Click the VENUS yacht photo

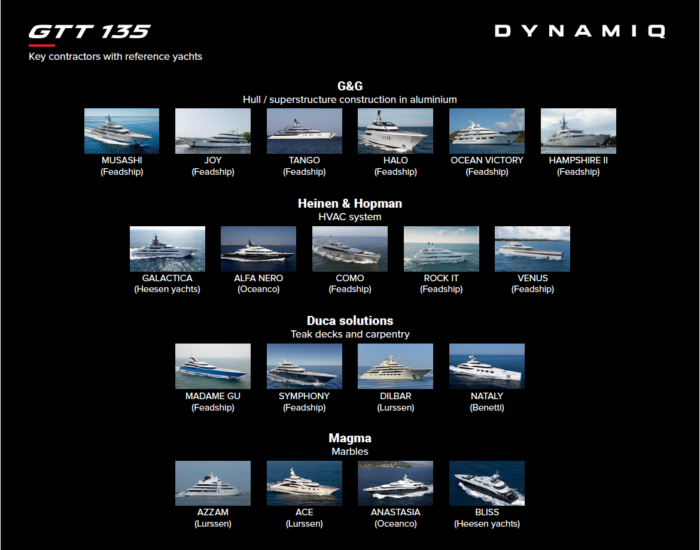[533, 249]
